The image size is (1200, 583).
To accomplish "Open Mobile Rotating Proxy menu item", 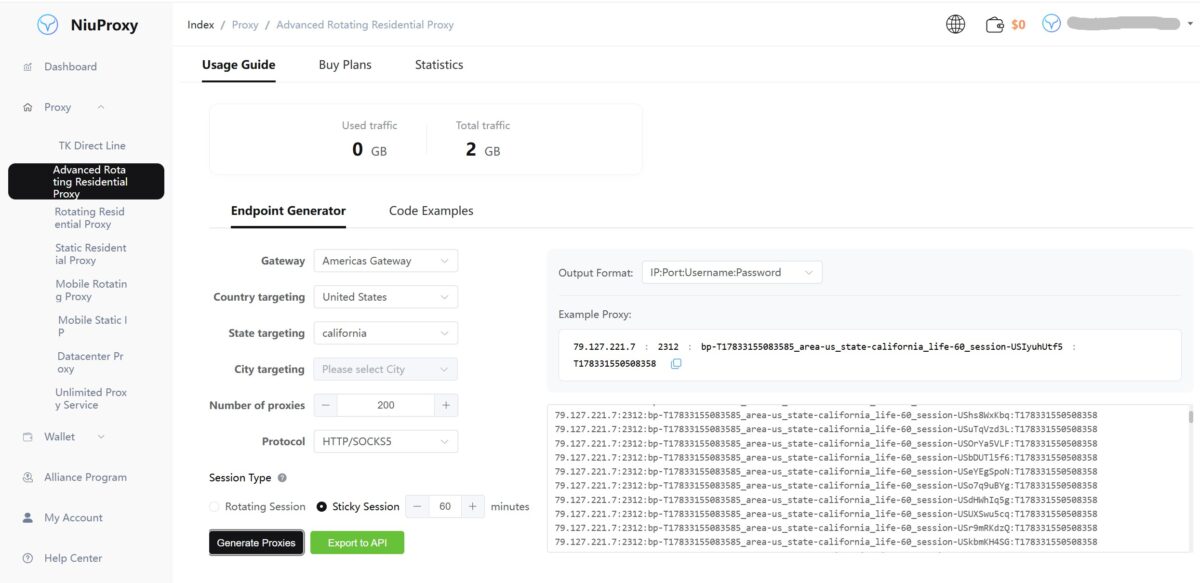I will click(x=91, y=290).
